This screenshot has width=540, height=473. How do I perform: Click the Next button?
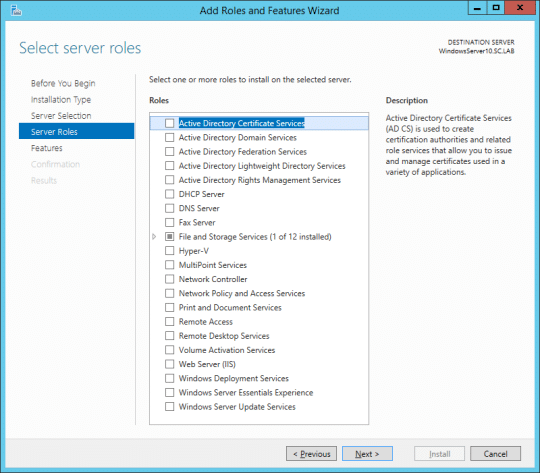(367, 454)
